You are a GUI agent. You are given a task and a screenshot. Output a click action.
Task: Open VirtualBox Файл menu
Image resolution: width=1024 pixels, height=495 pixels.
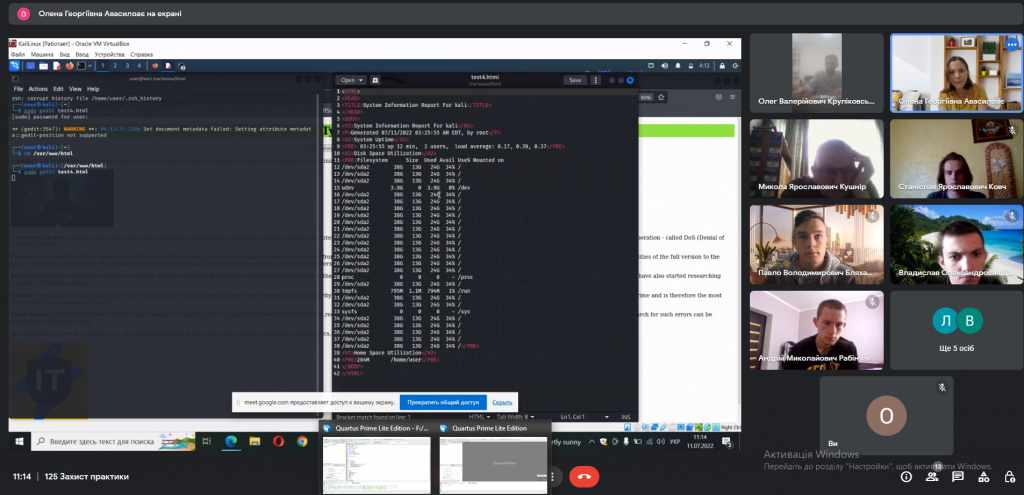[18, 55]
